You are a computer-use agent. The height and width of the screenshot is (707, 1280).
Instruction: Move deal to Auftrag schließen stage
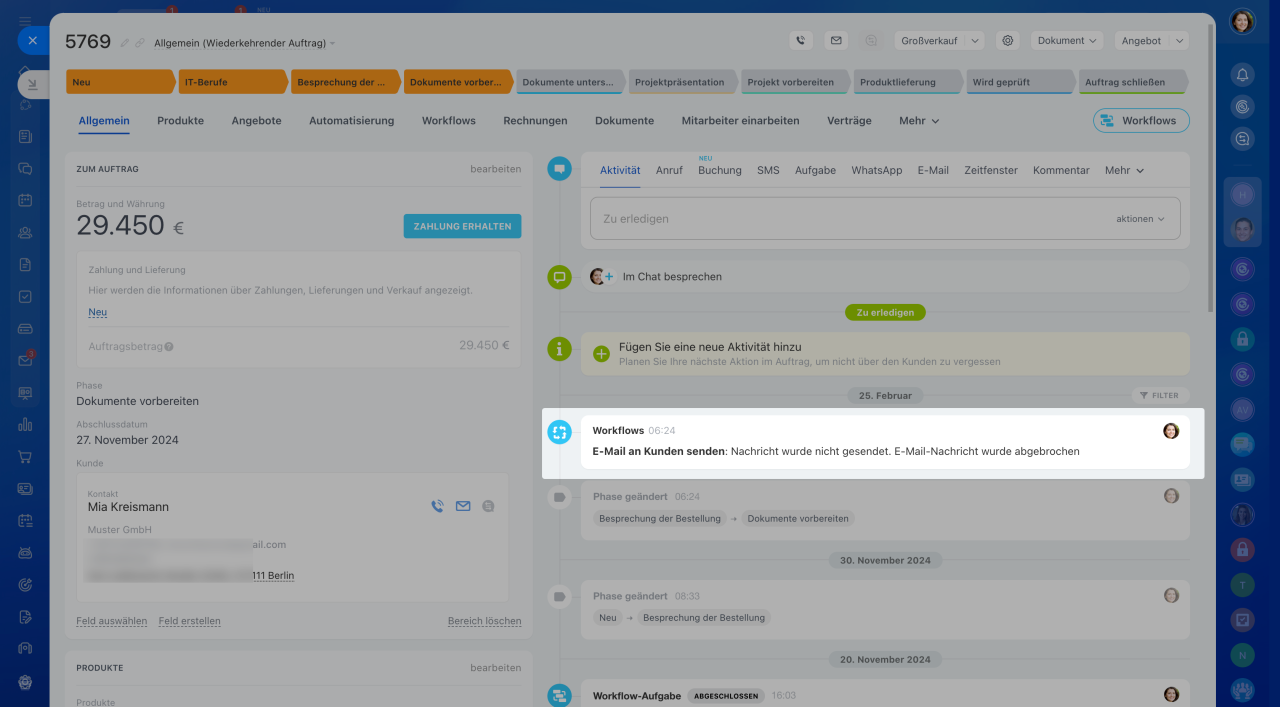pos(1132,82)
